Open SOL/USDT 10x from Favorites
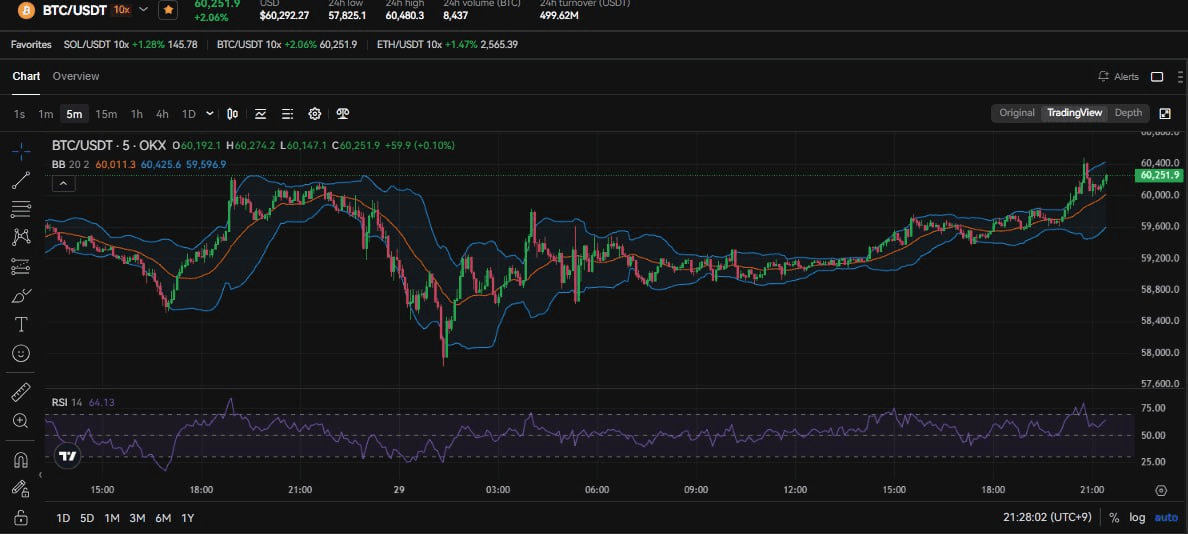This screenshot has width=1188, height=534. click(x=130, y=45)
